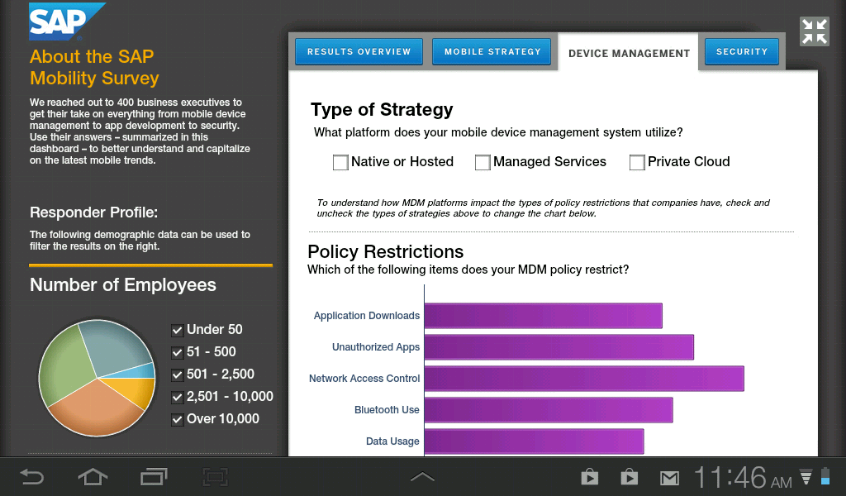Click the orange slice of the pie chart
The width and height of the screenshot is (846, 496).
click(x=97, y=410)
